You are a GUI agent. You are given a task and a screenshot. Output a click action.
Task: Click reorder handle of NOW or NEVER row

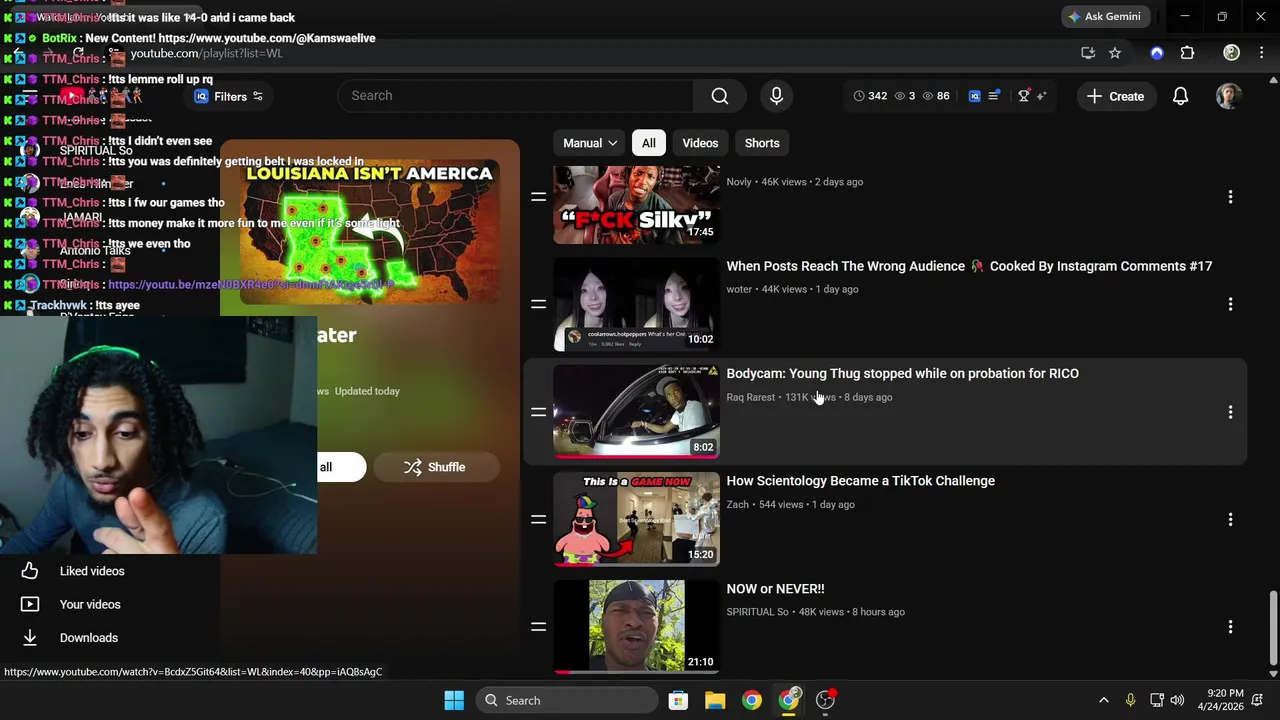[x=538, y=627]
